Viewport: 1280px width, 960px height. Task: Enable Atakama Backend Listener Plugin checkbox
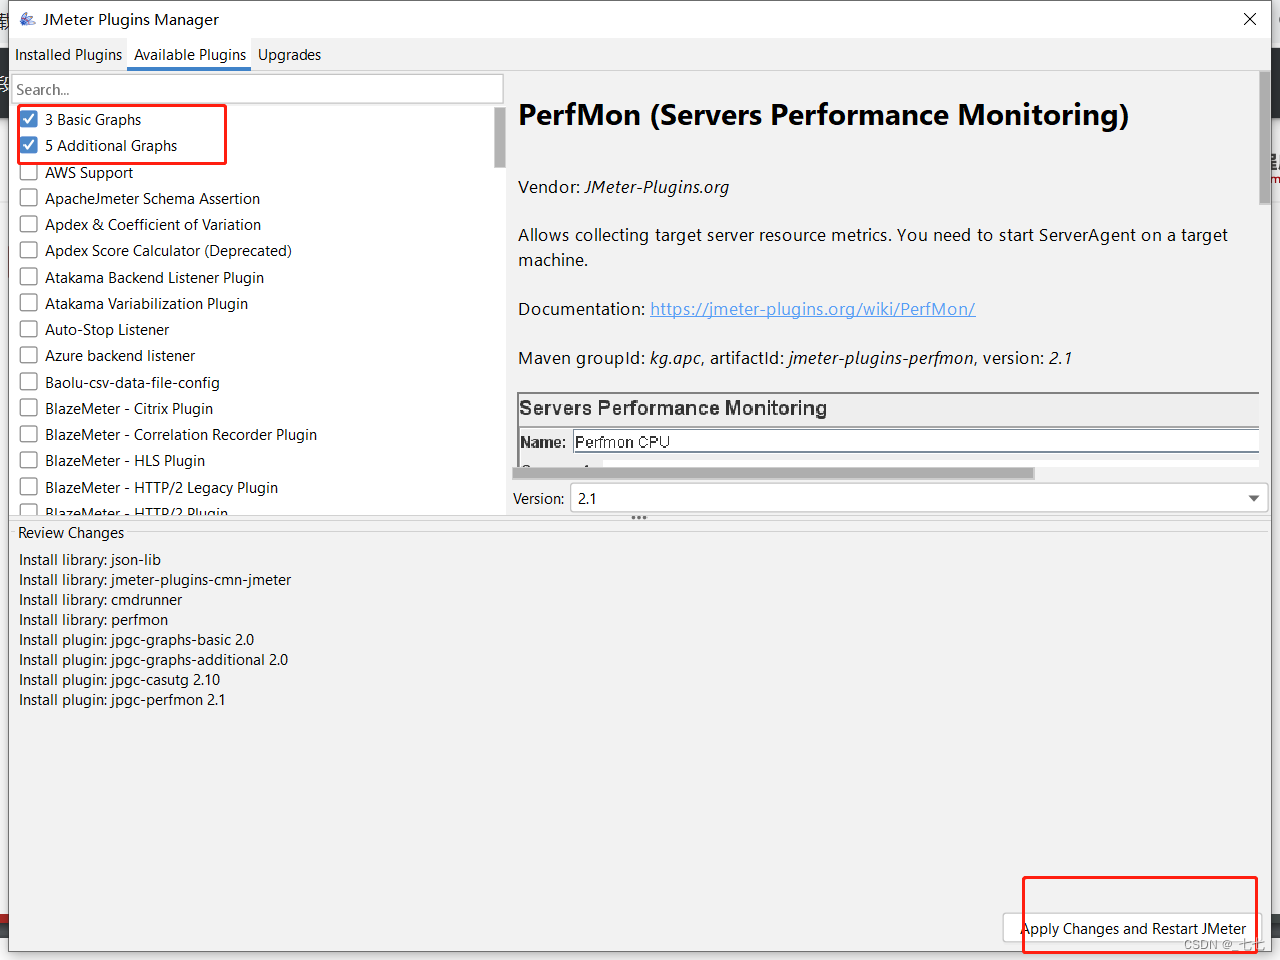29,277
